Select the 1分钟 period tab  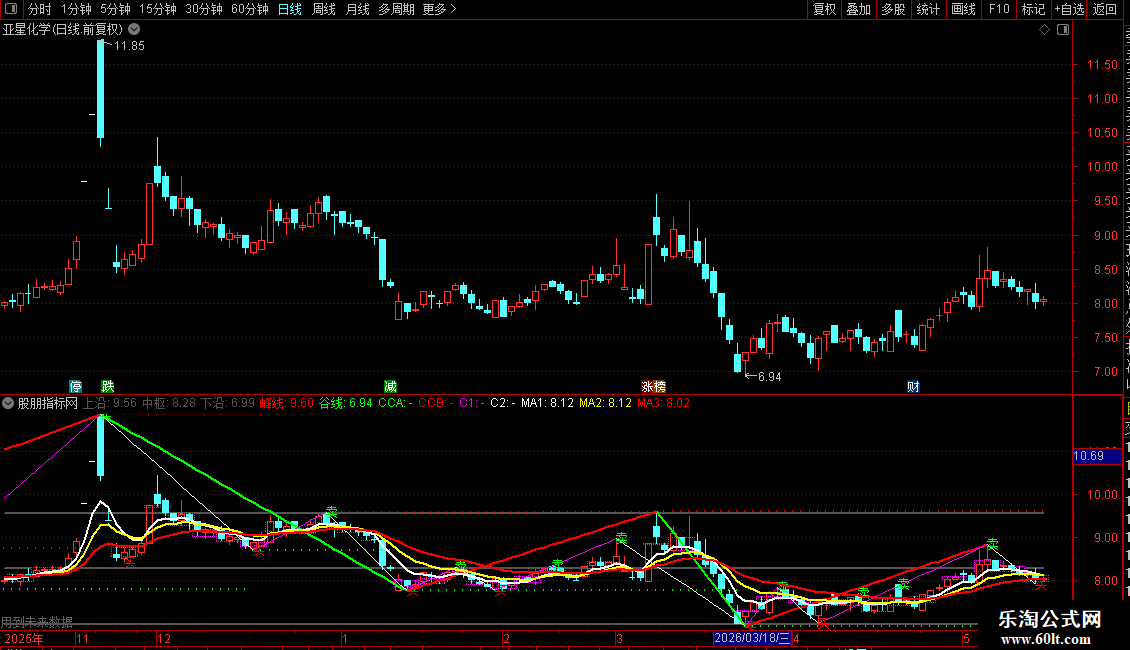click(x=76, y=9)
